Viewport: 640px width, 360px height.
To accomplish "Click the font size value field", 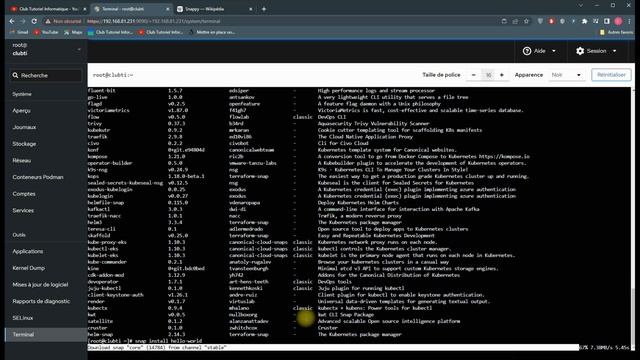I will tap(488, 75).
